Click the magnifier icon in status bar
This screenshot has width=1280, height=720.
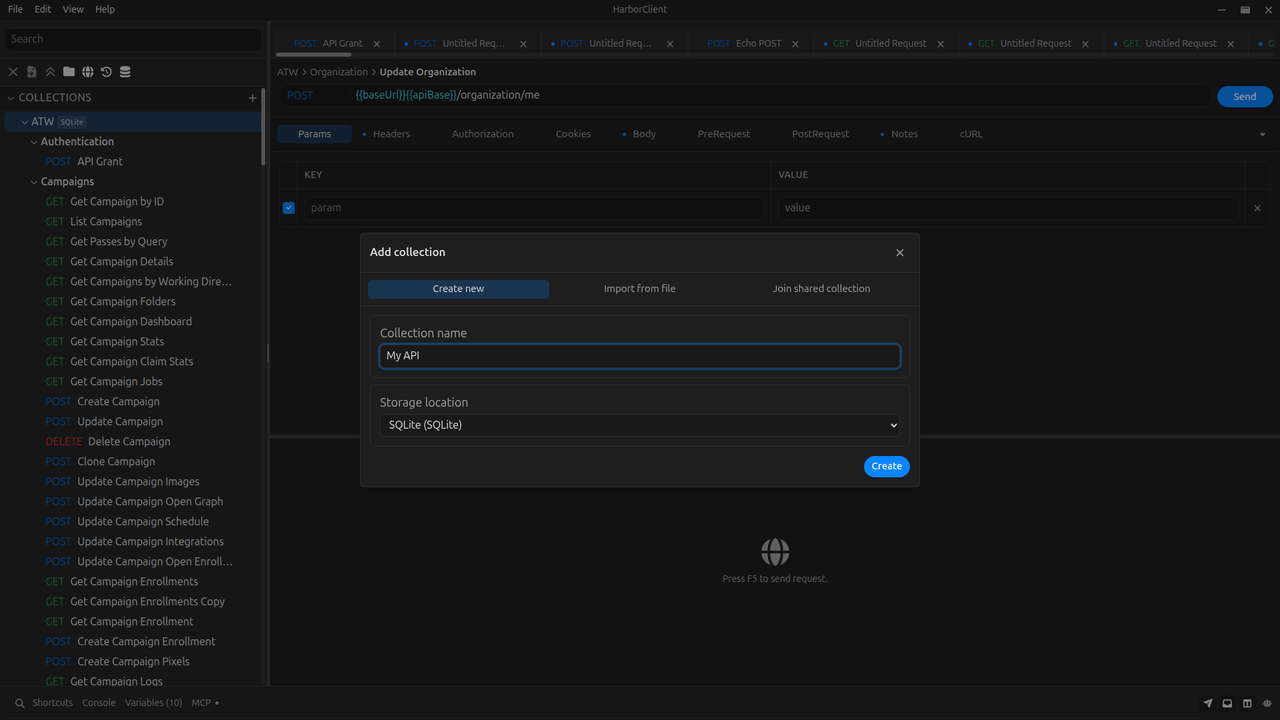(x=19, y=703)
